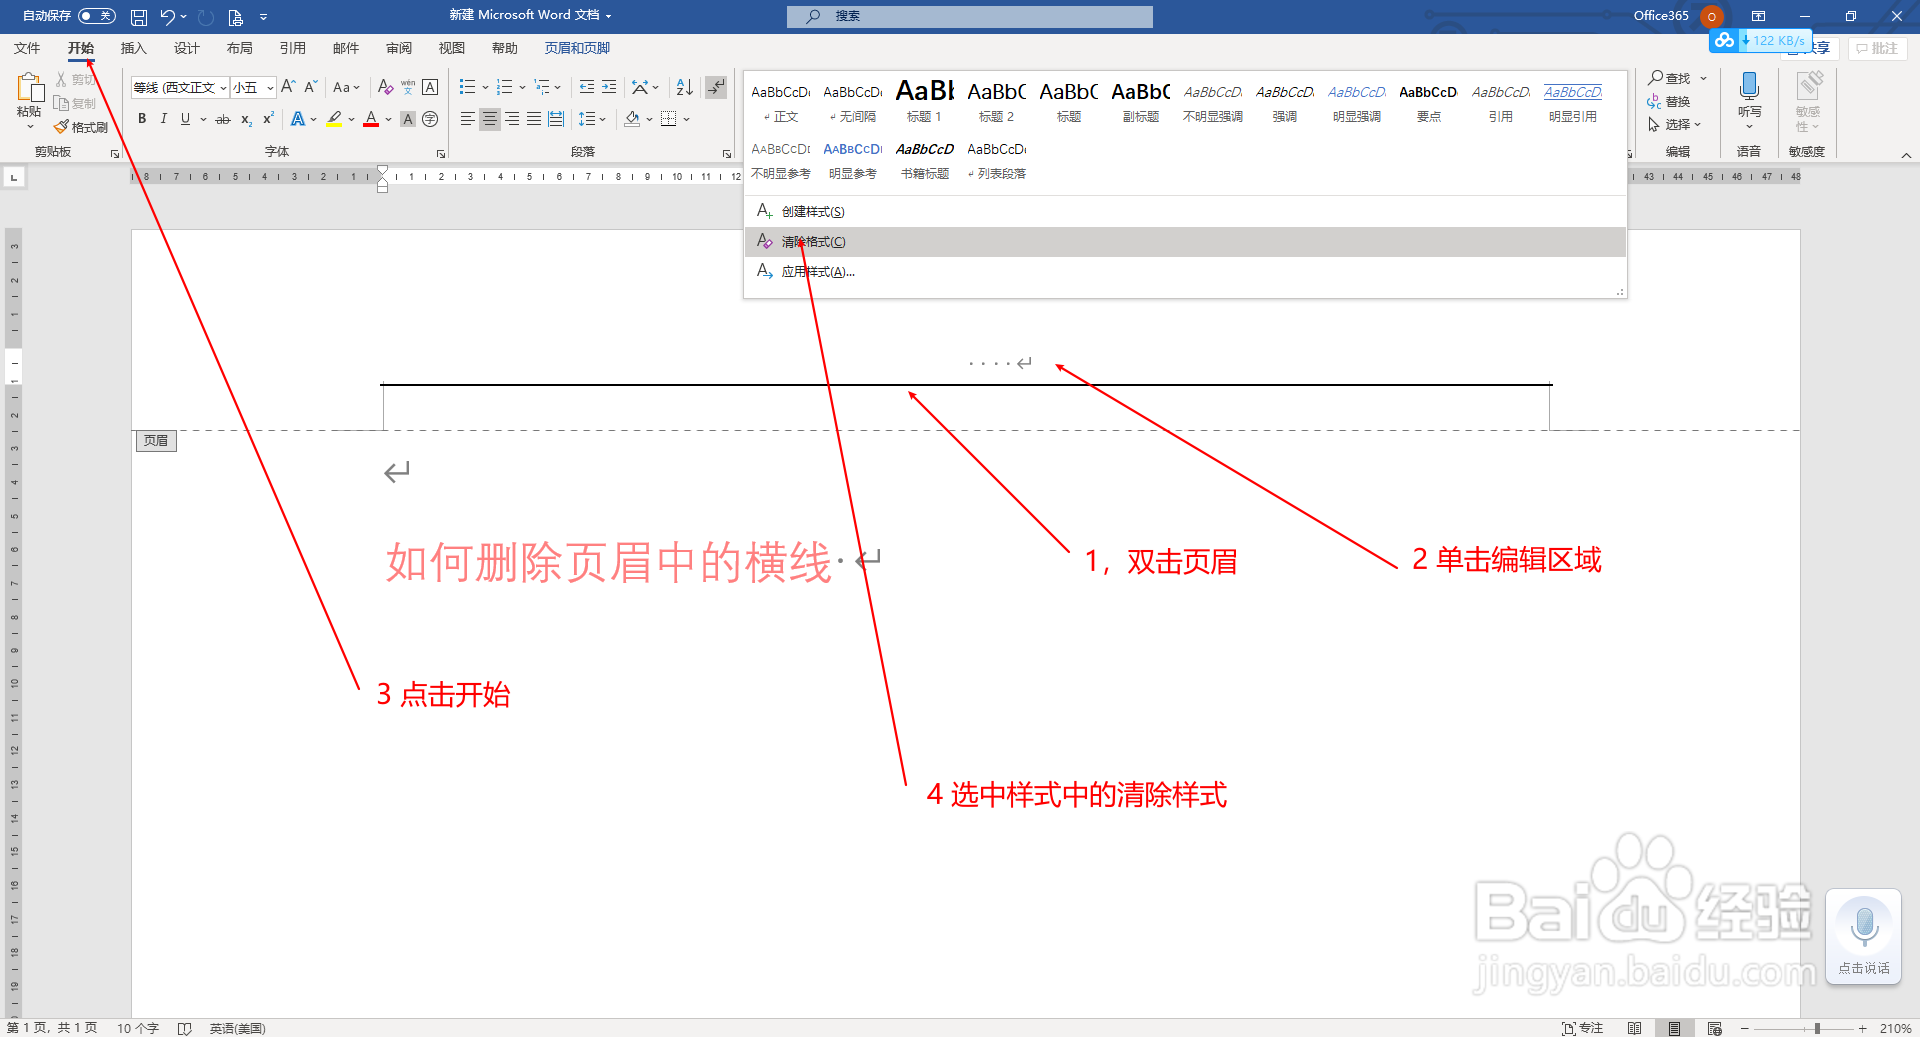Apply Italic formatting

163,119
